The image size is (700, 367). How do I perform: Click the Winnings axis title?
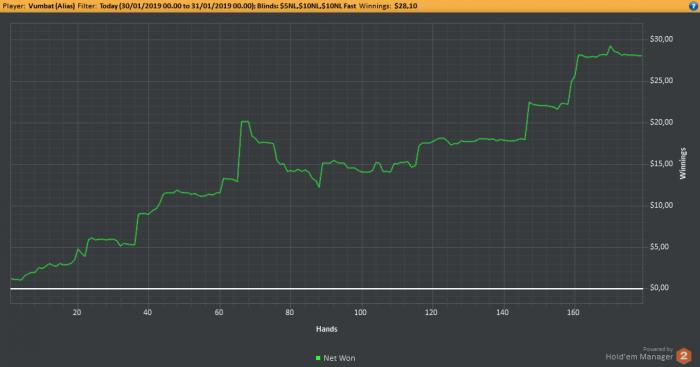tap(683, 163)
